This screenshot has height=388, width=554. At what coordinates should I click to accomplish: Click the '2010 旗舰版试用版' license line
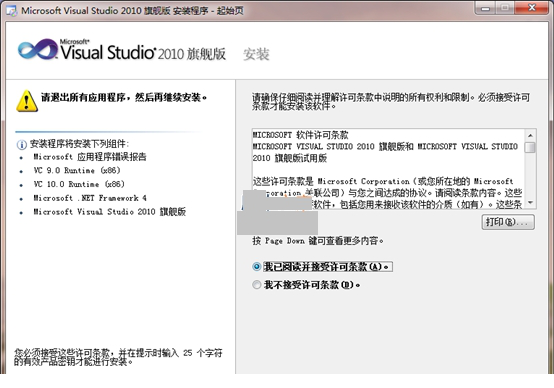click(290, 158)
